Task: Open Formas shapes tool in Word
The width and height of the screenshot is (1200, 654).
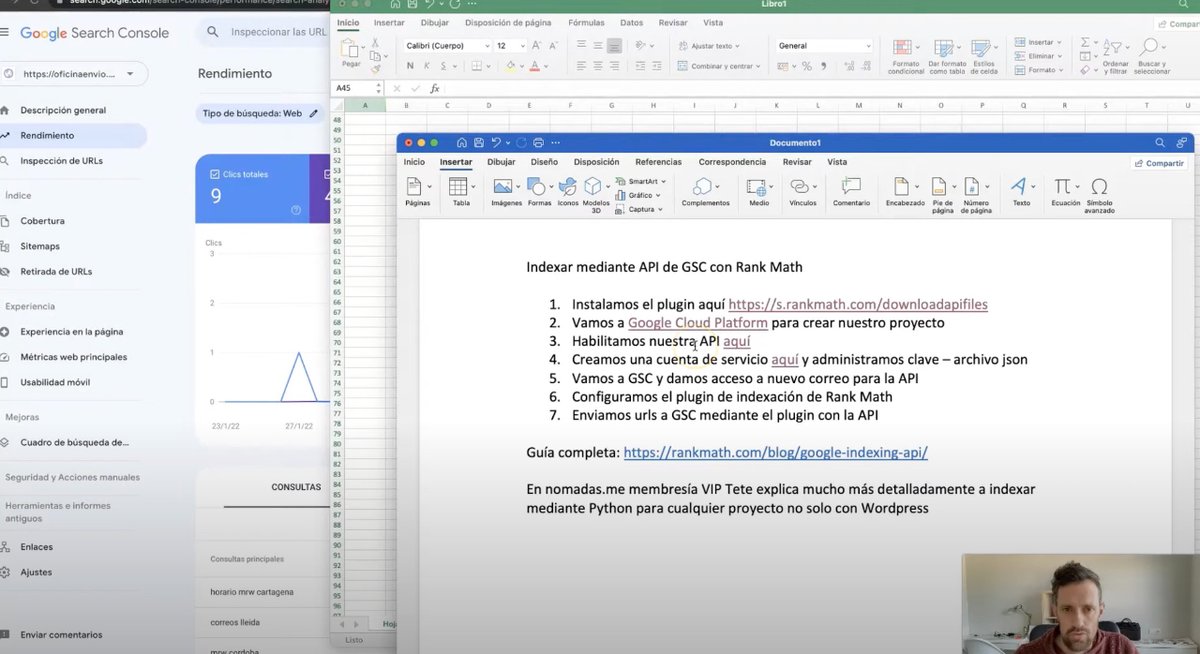Action: (x=537, y=187)
